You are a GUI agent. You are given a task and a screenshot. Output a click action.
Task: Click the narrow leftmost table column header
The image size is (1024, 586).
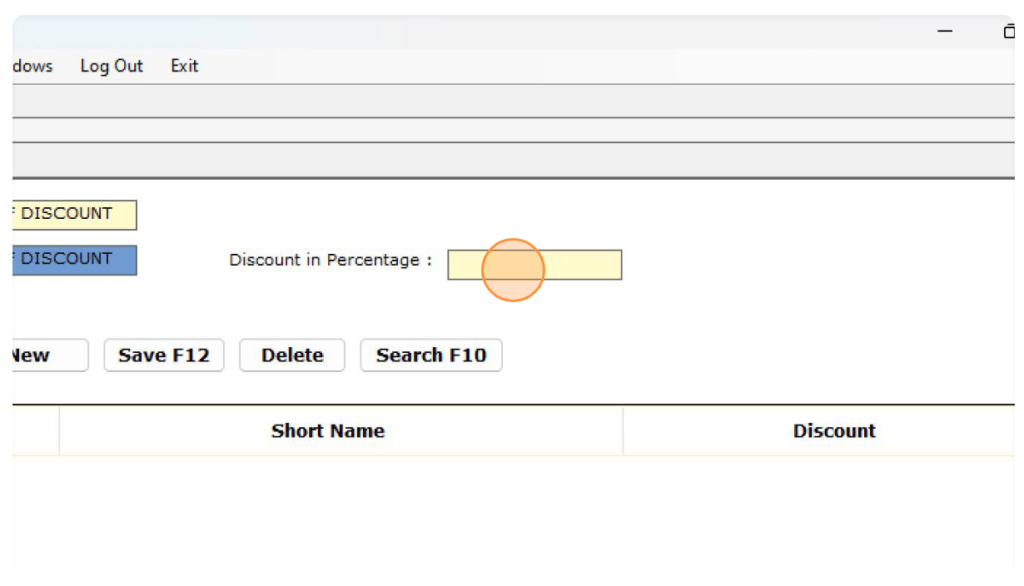tap(36, 431)
